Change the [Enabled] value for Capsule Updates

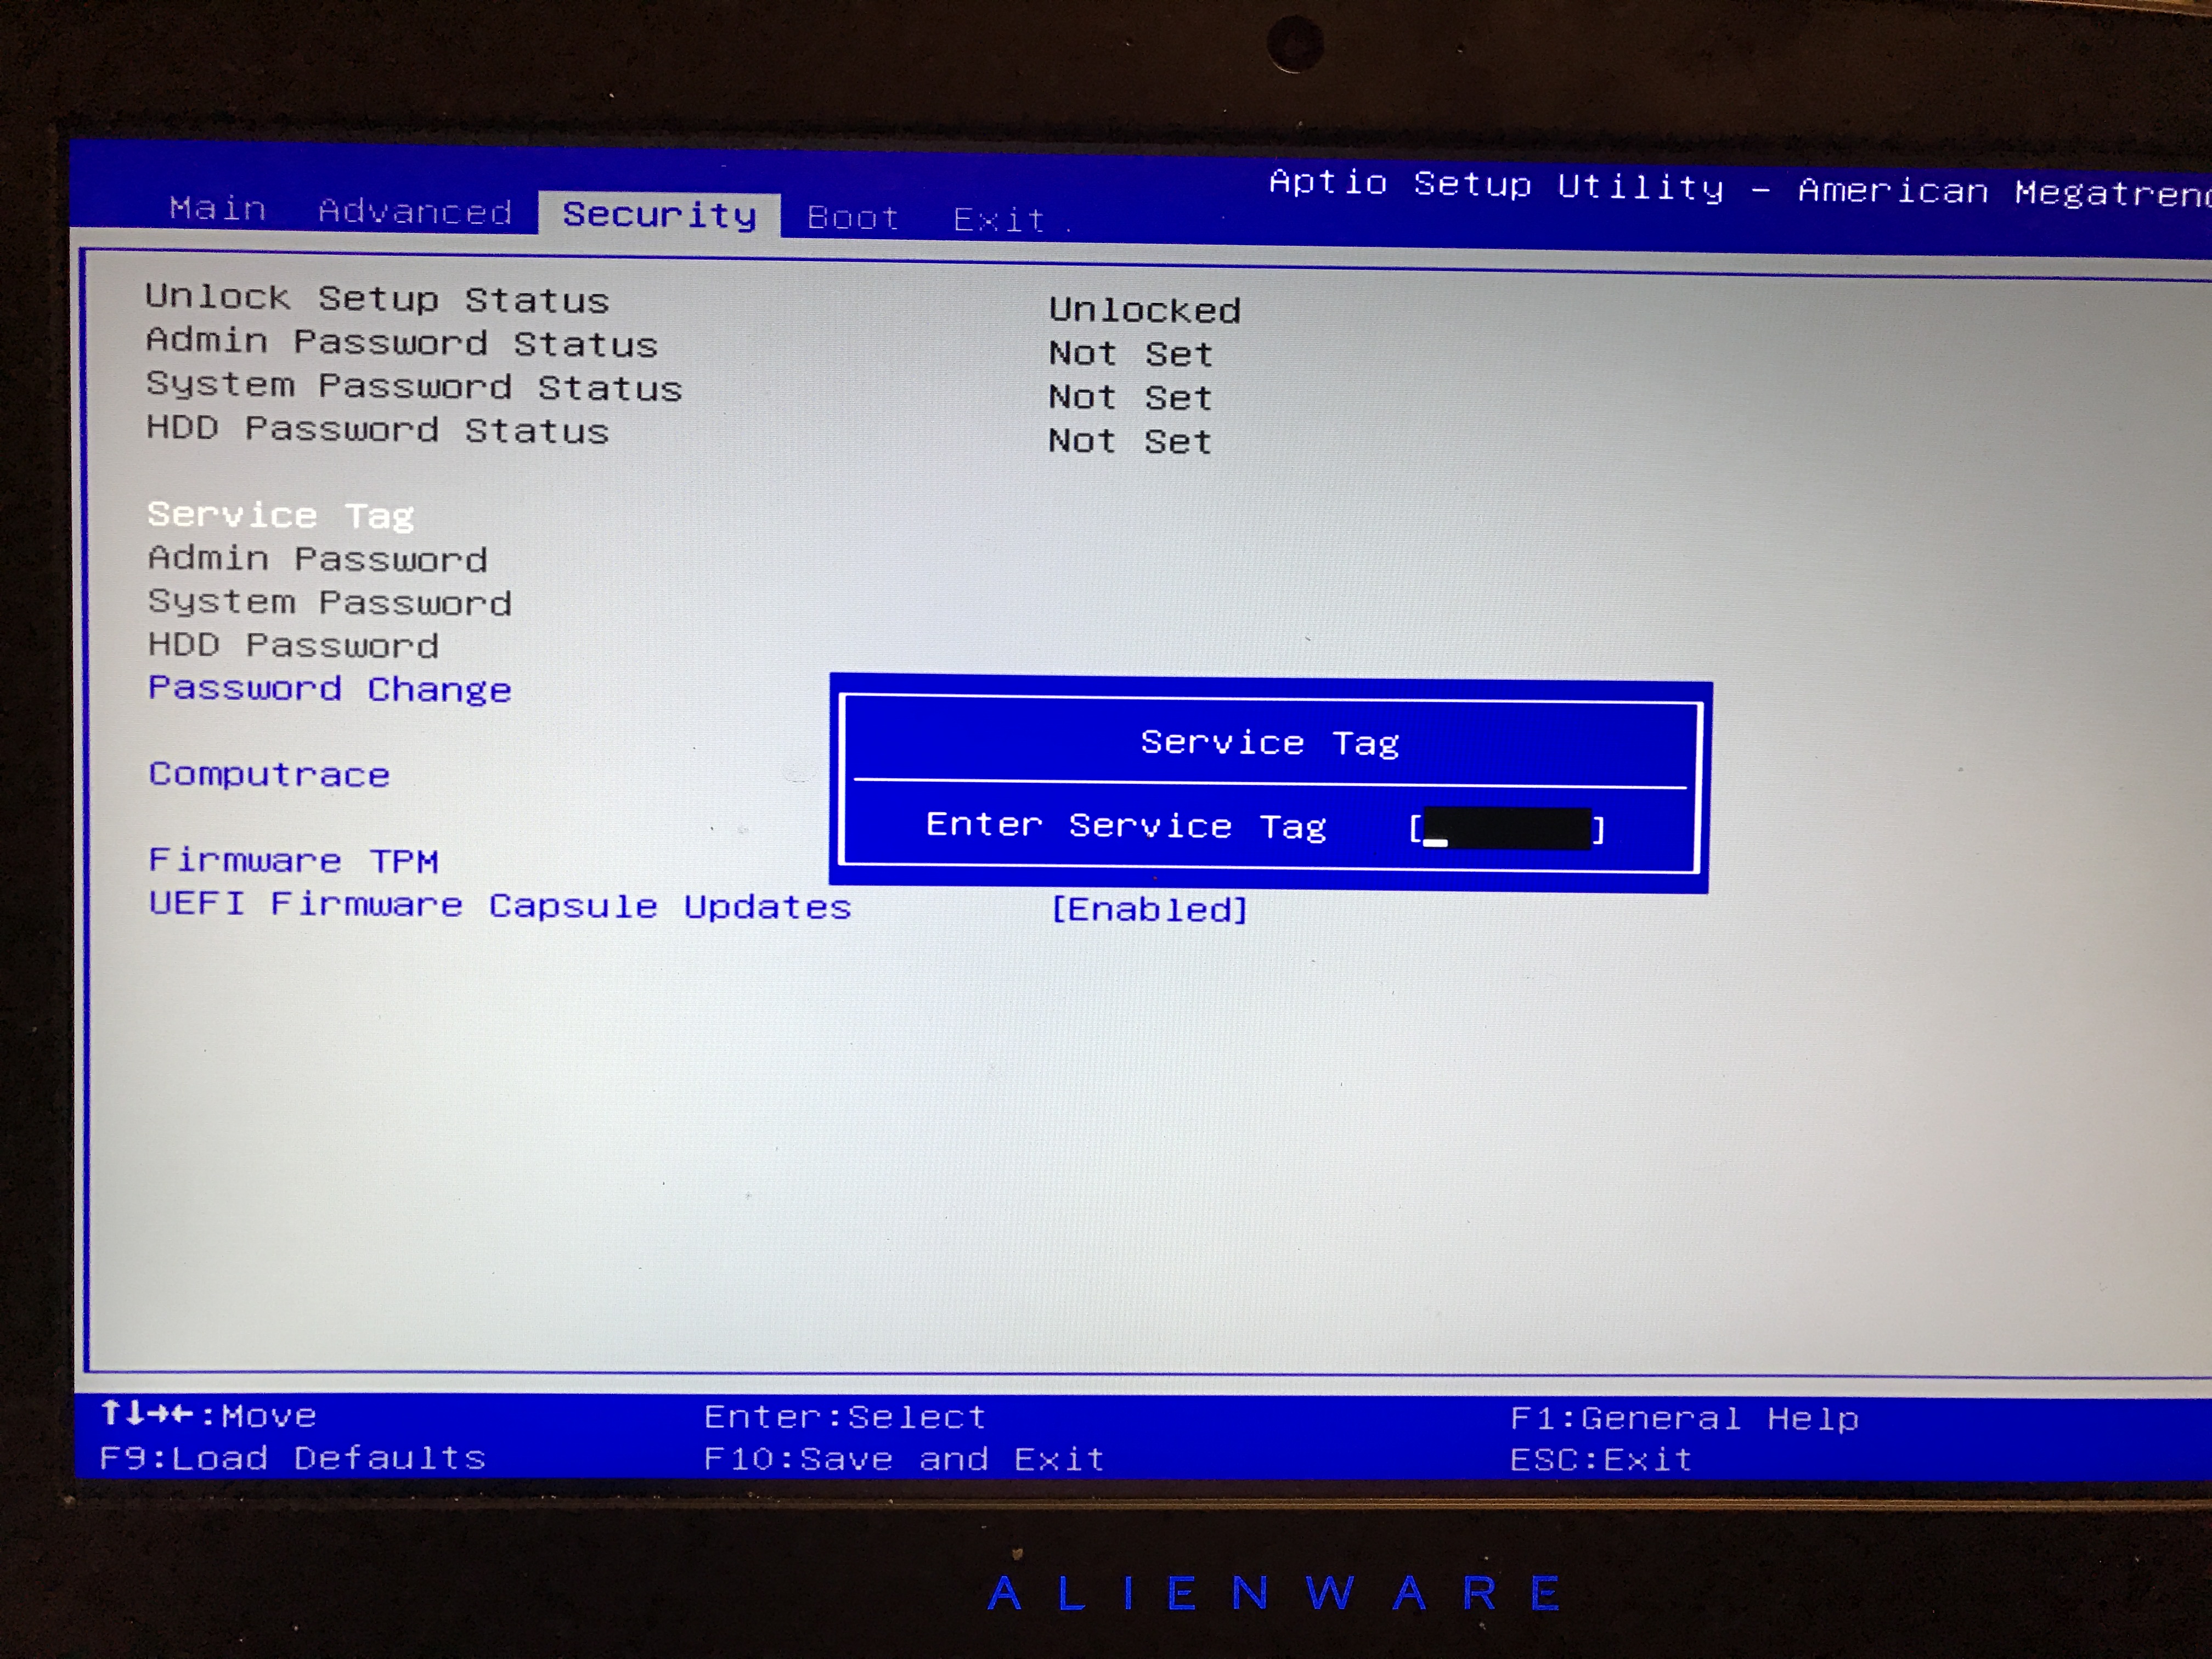tap(1149, 909)
